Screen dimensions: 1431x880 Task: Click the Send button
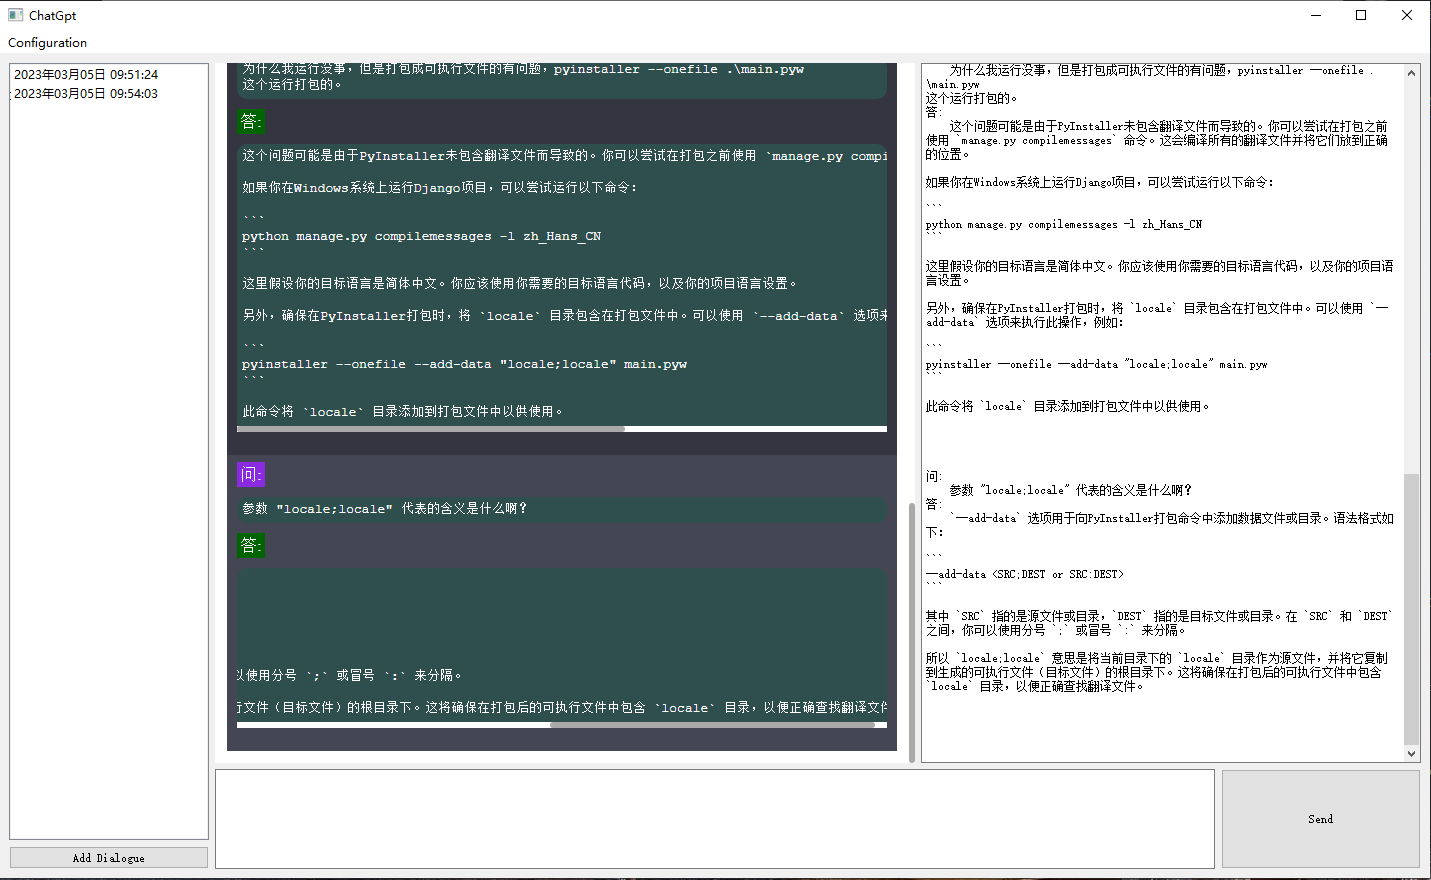point(1320,819)
